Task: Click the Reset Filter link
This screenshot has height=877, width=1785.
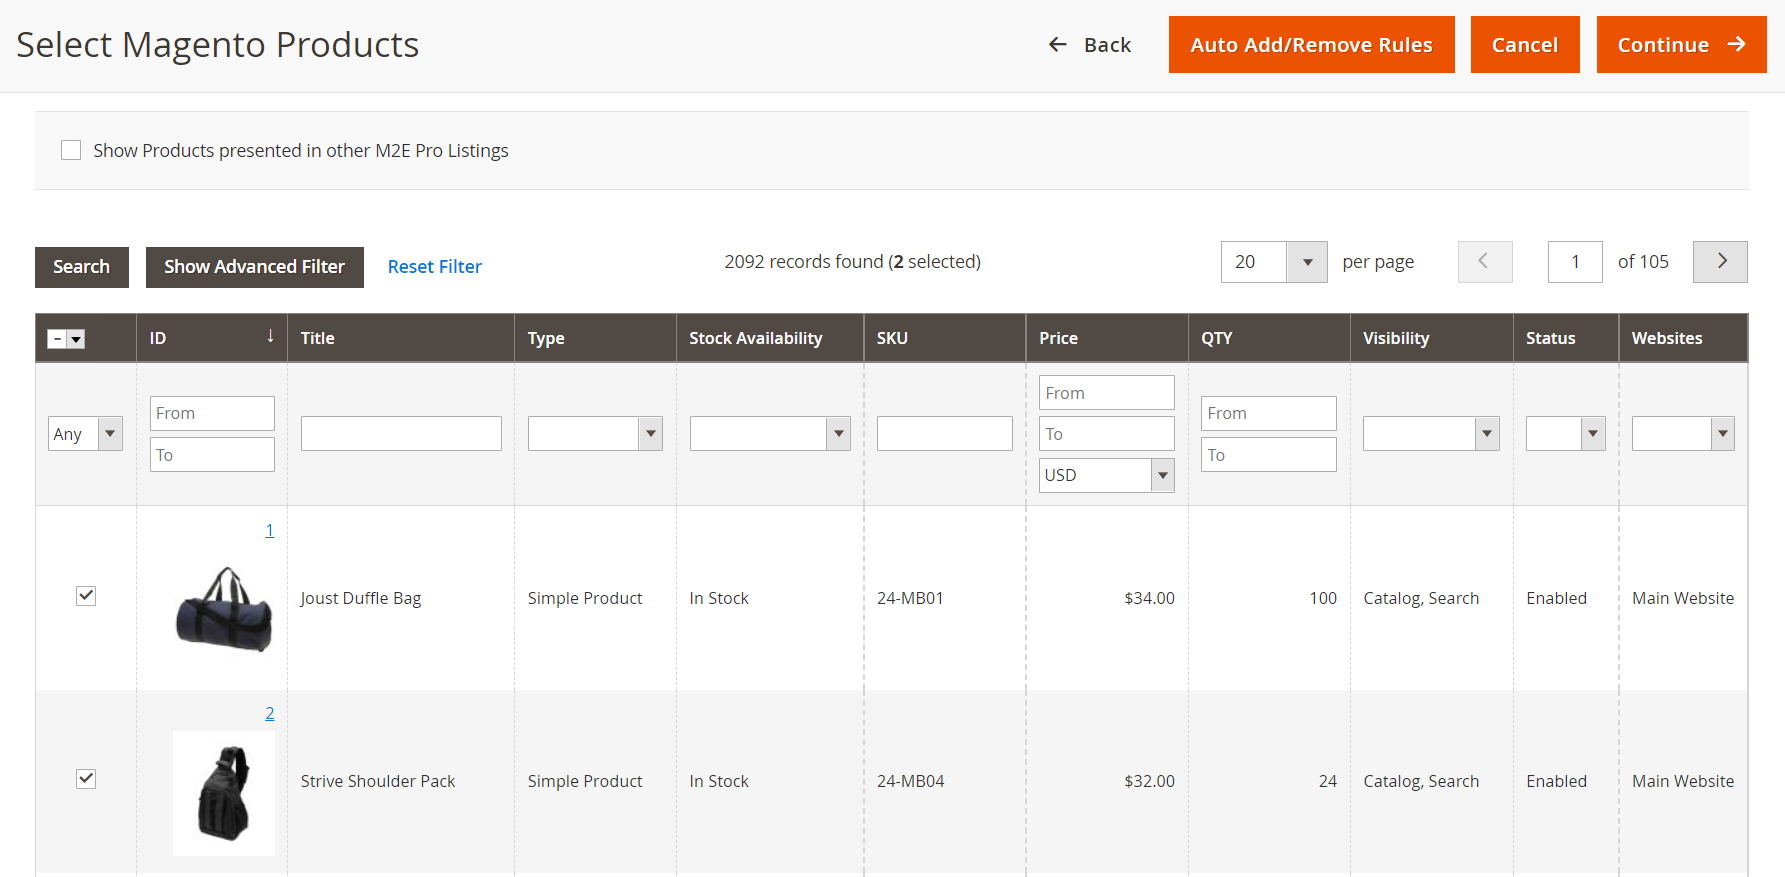Action: (434, 267)
